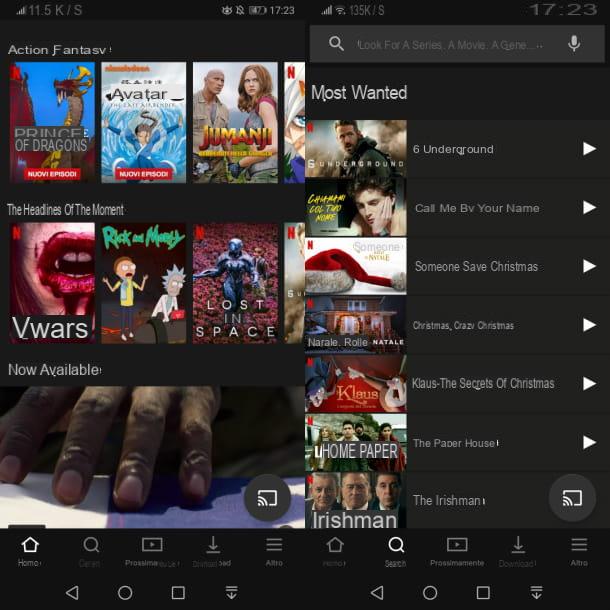610x610 pixels.
Task: Open the Someone Save Christmas thumbnail
Action: 356,266
